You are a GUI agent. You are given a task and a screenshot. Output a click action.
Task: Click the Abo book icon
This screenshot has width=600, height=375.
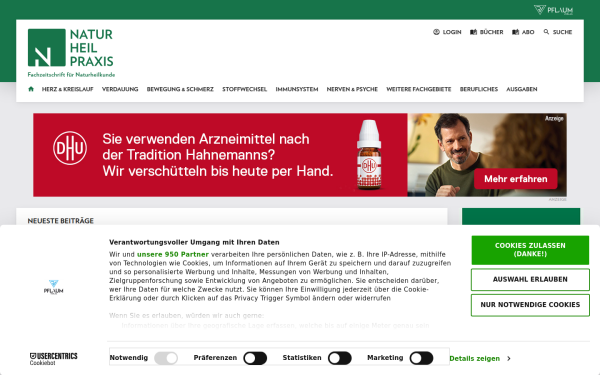[x=515, y=32]
